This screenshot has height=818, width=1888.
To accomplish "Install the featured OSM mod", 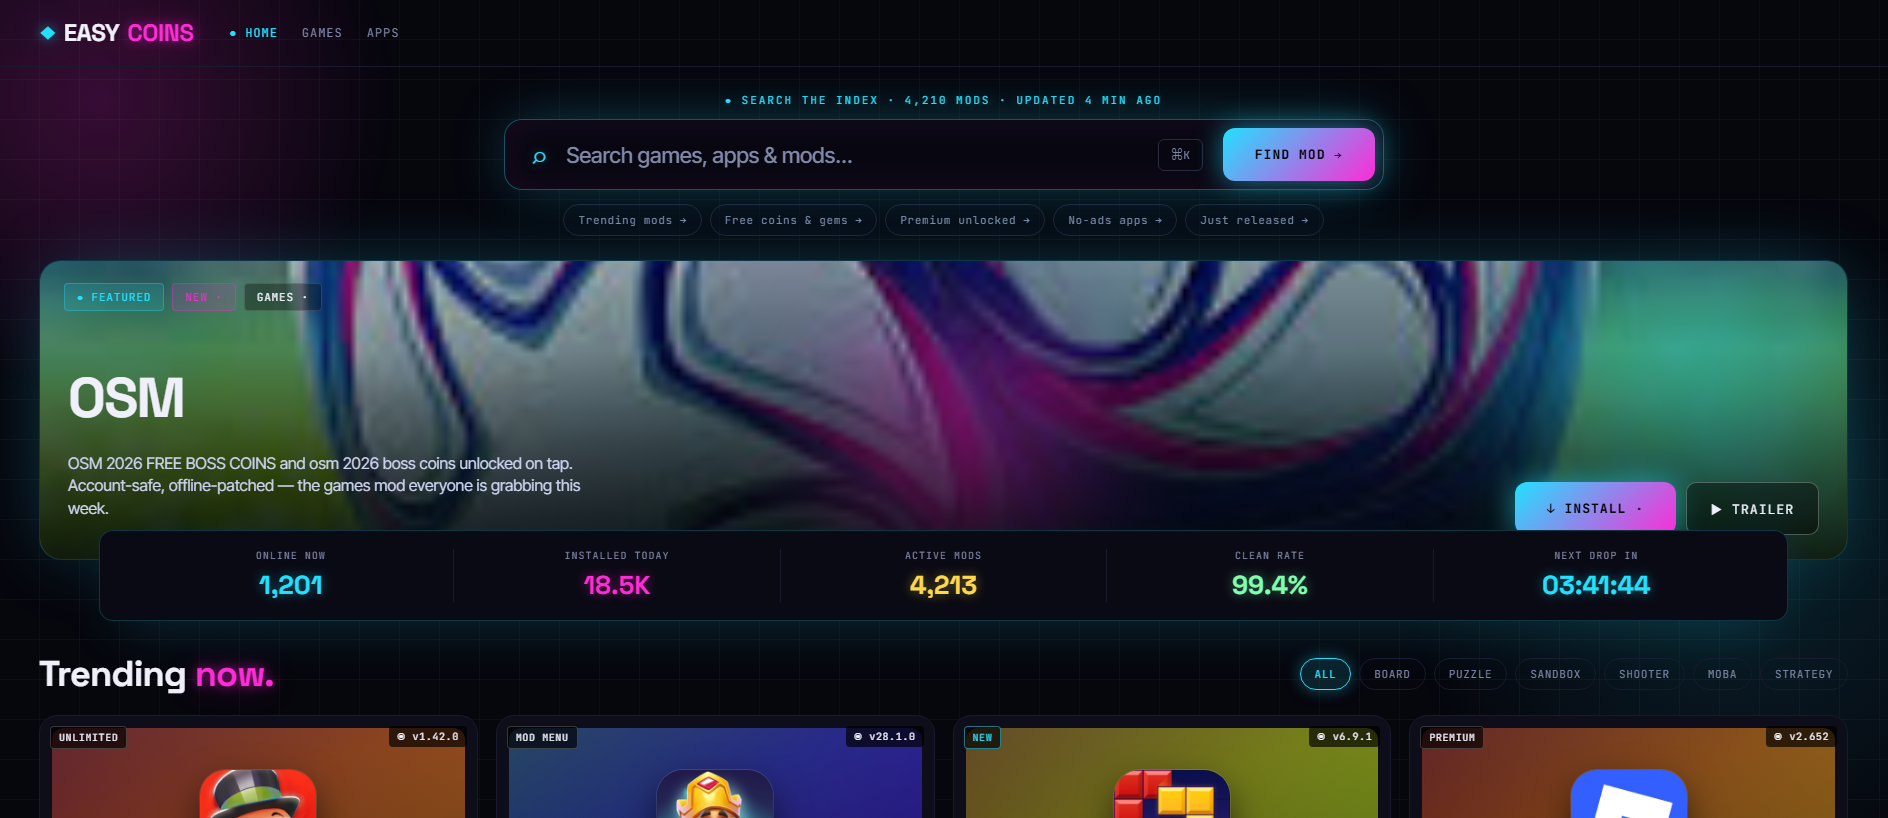I will [1595, 508].
